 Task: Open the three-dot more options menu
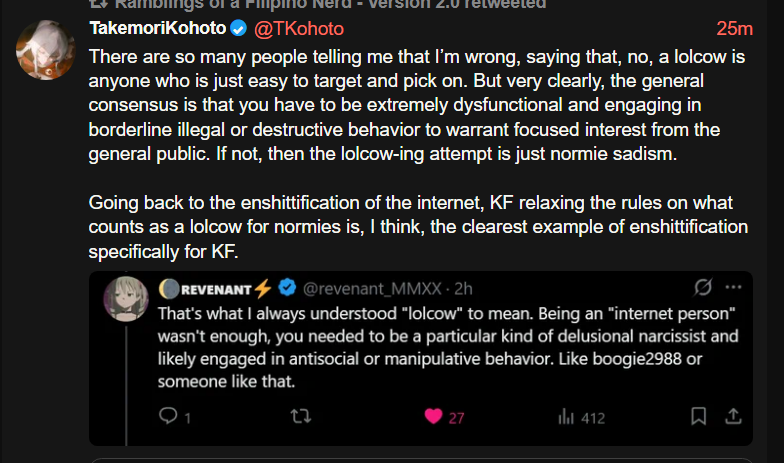[733, 287]
